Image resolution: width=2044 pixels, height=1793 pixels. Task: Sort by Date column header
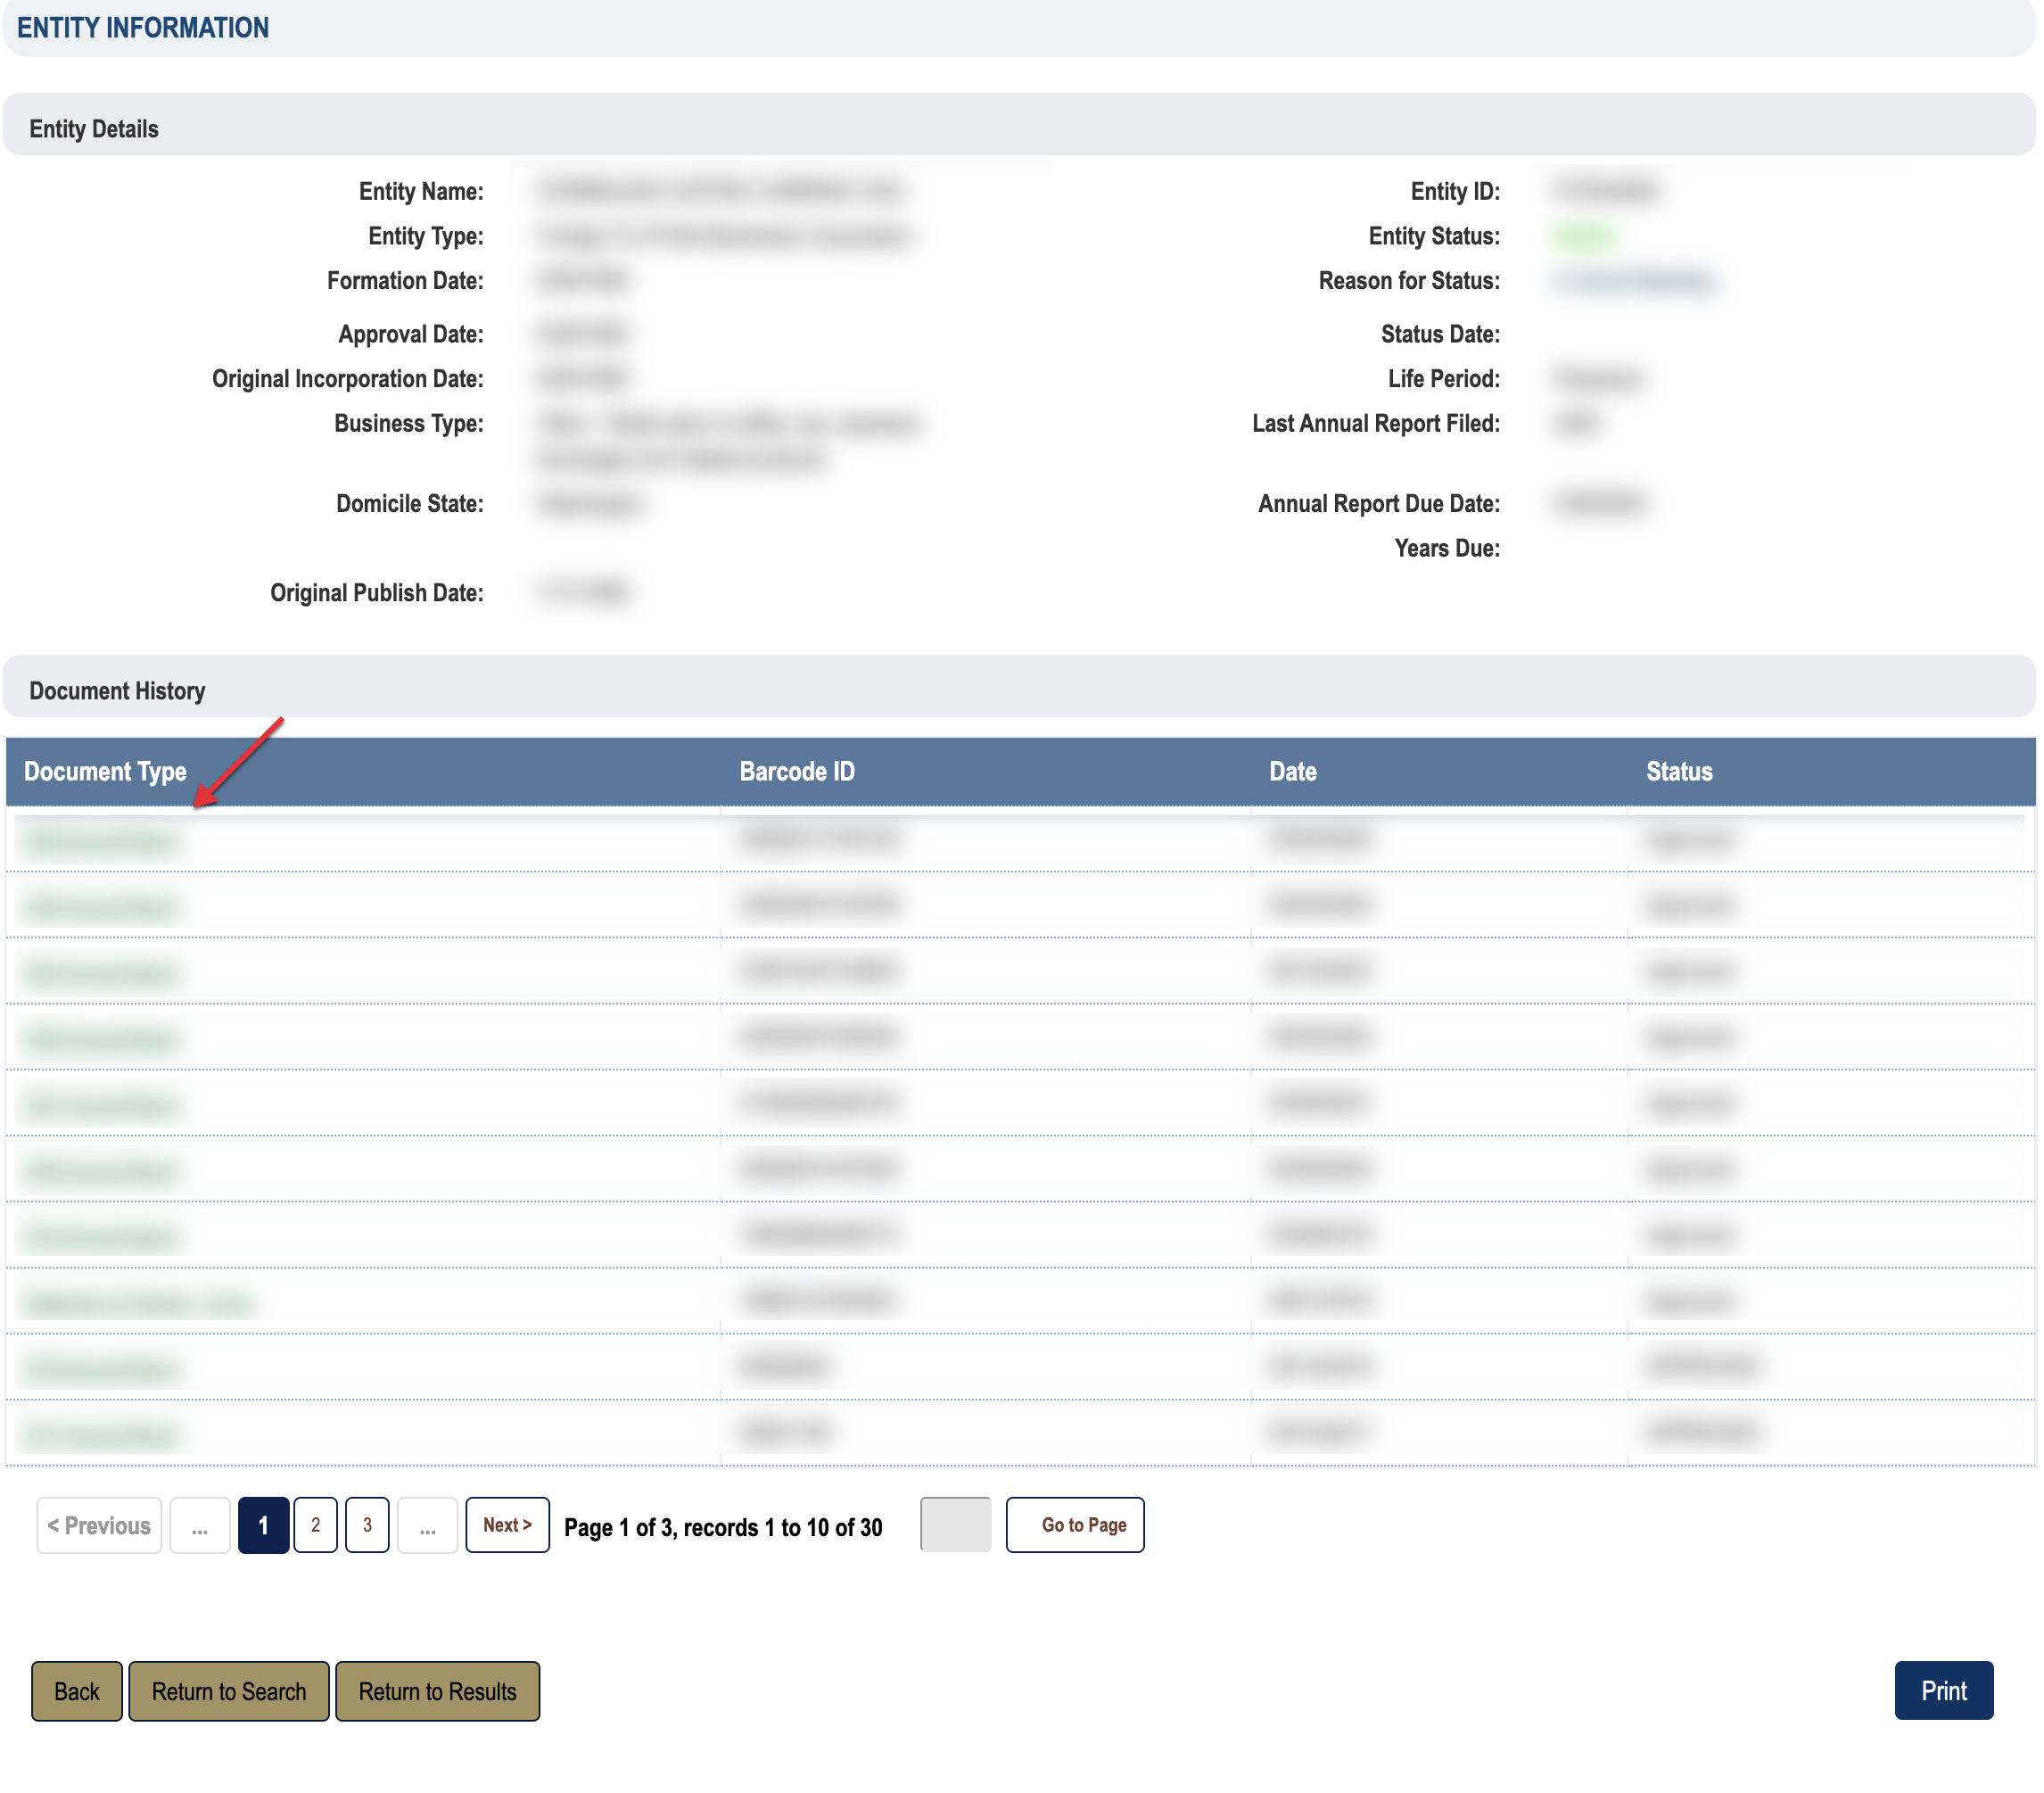[x=1292, y=771]
